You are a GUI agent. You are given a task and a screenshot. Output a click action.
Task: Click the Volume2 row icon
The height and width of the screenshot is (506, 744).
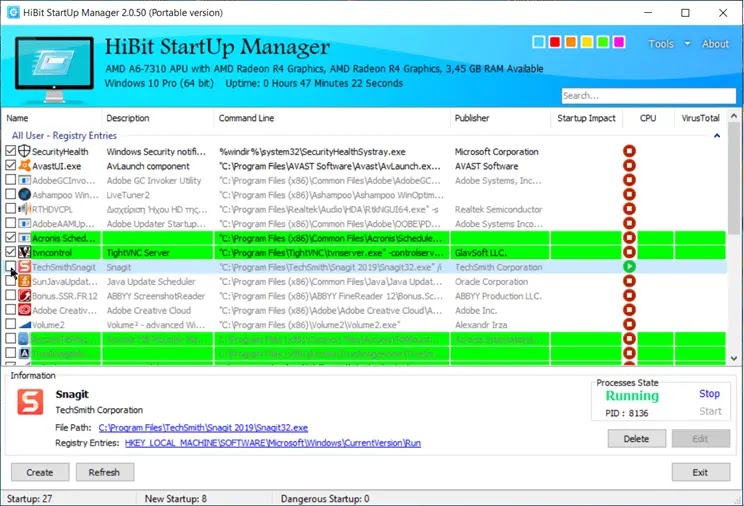(x=24, y=325)
